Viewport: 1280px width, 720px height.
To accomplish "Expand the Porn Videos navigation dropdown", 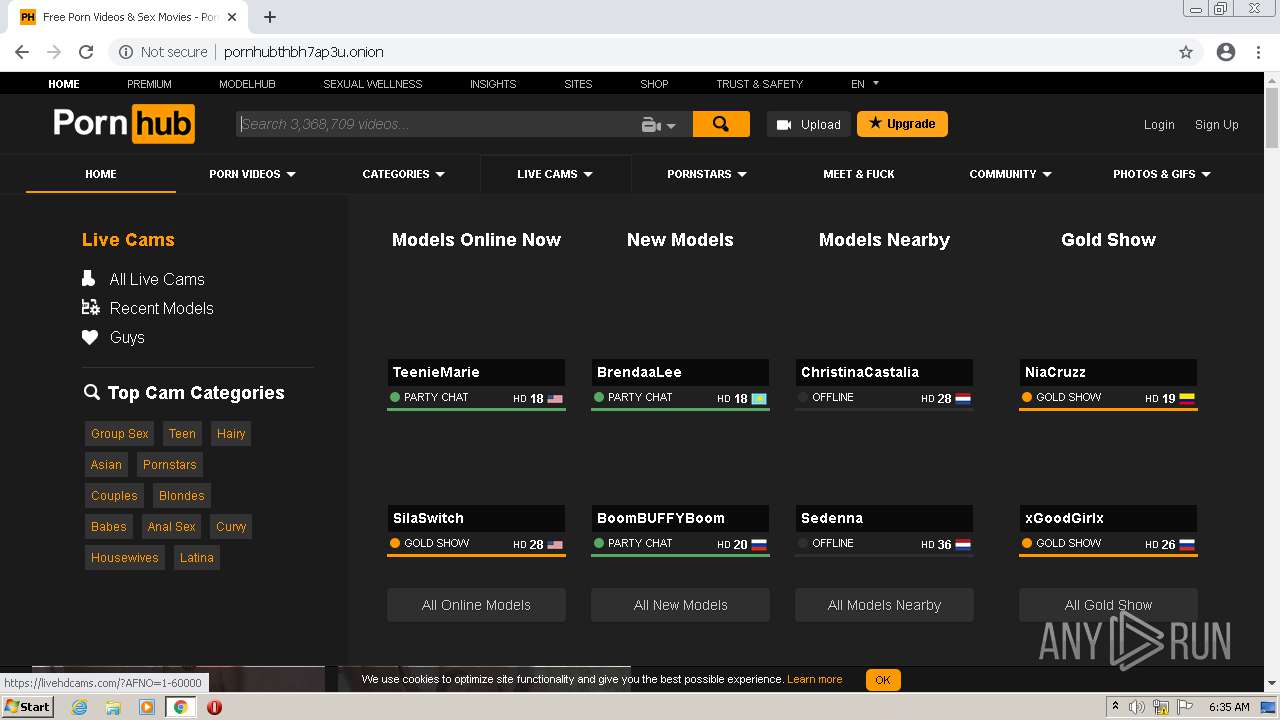I will (x=252, y=174).
